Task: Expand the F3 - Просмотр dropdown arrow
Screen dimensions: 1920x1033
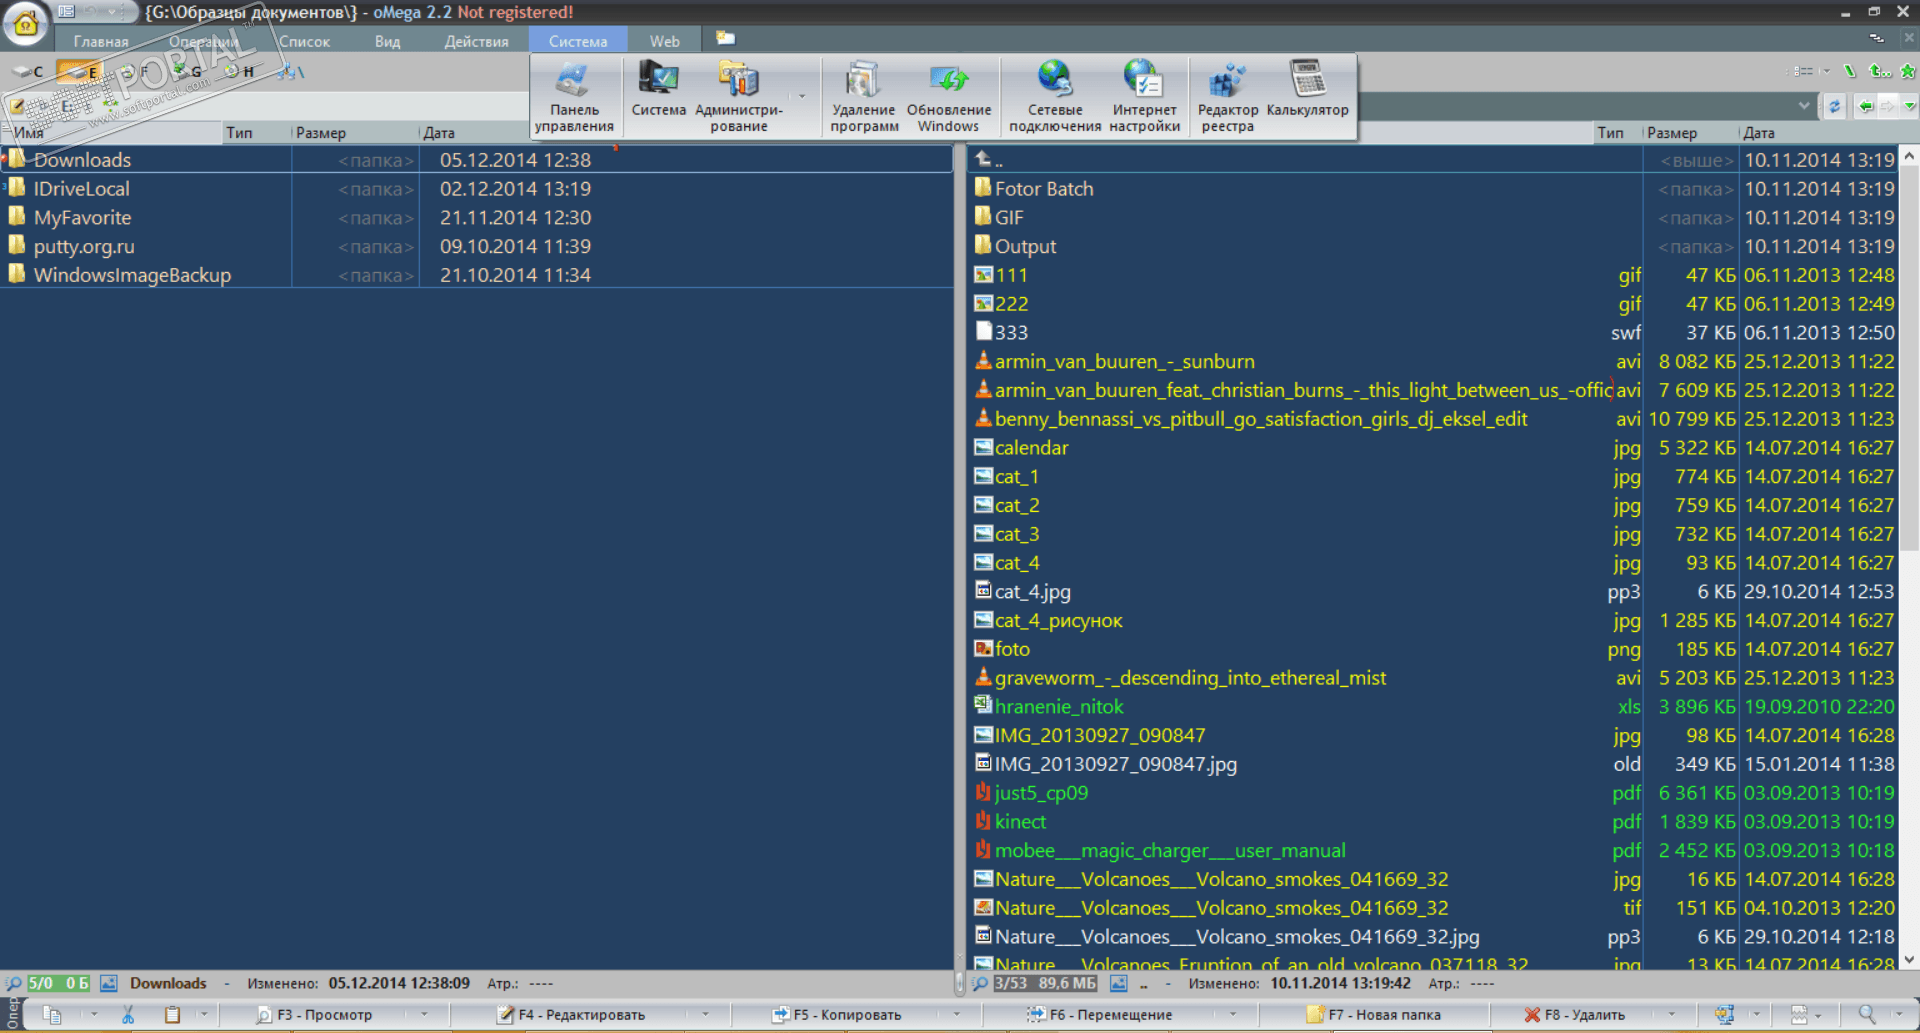Action: tap(424, 1015)
